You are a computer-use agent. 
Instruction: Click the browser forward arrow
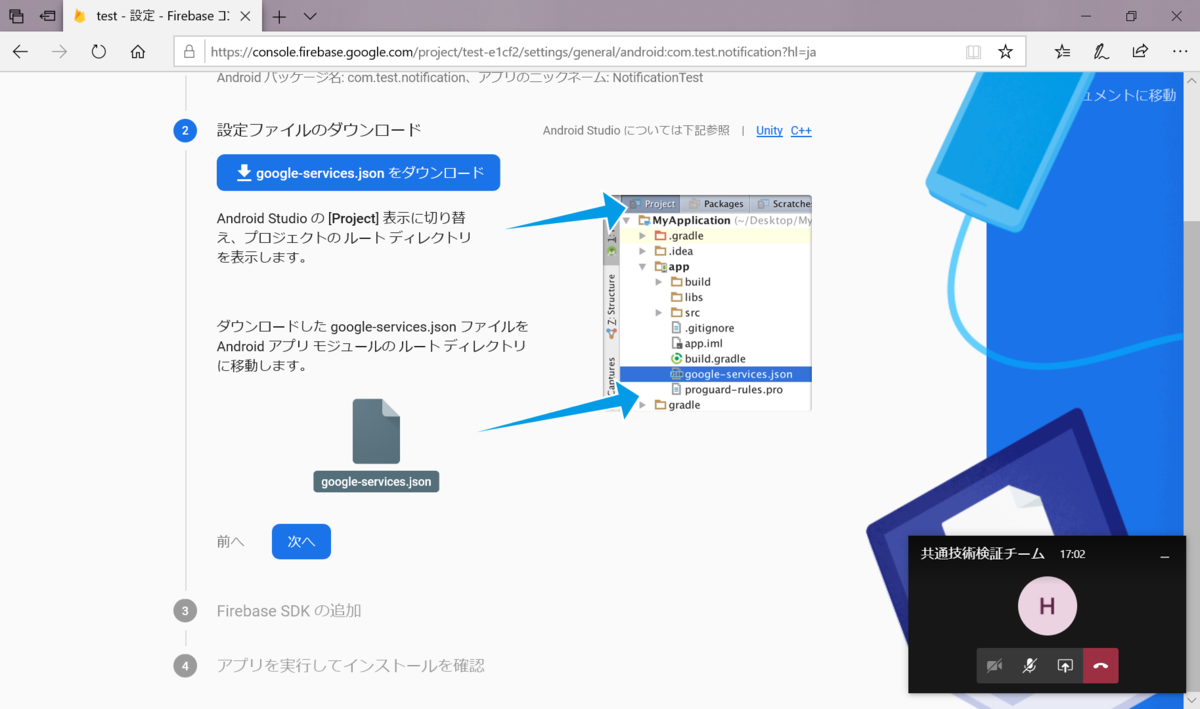click(59, 52)
